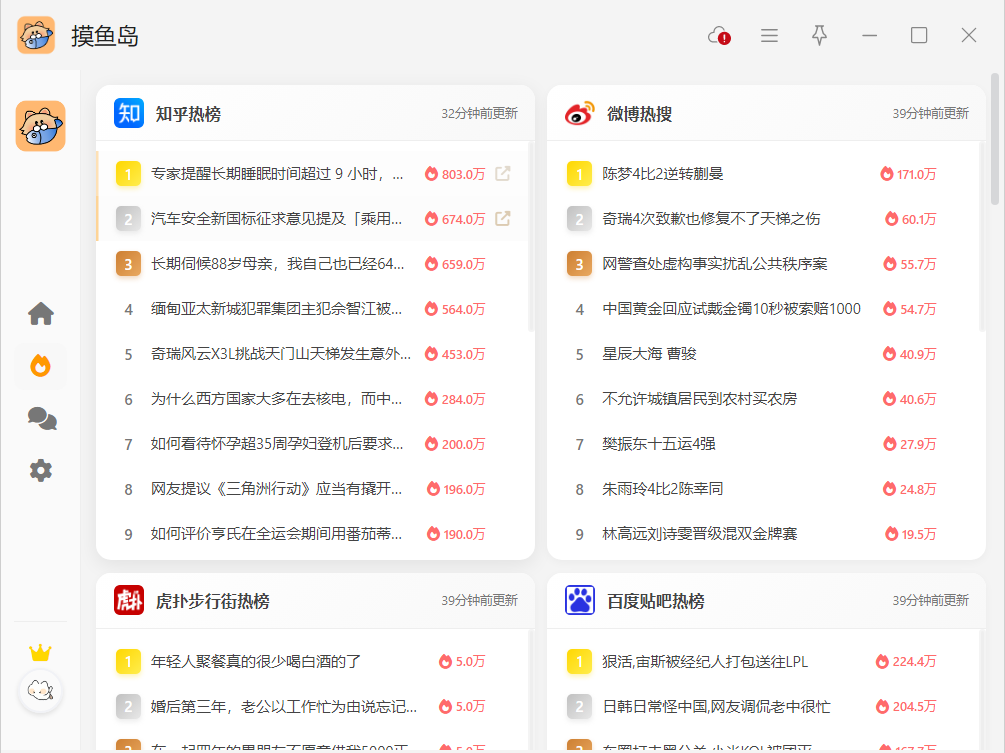The height and width of the screenshot is (753, 1005).
Task: Open external link for second Zhihu item
Action: 503,219
